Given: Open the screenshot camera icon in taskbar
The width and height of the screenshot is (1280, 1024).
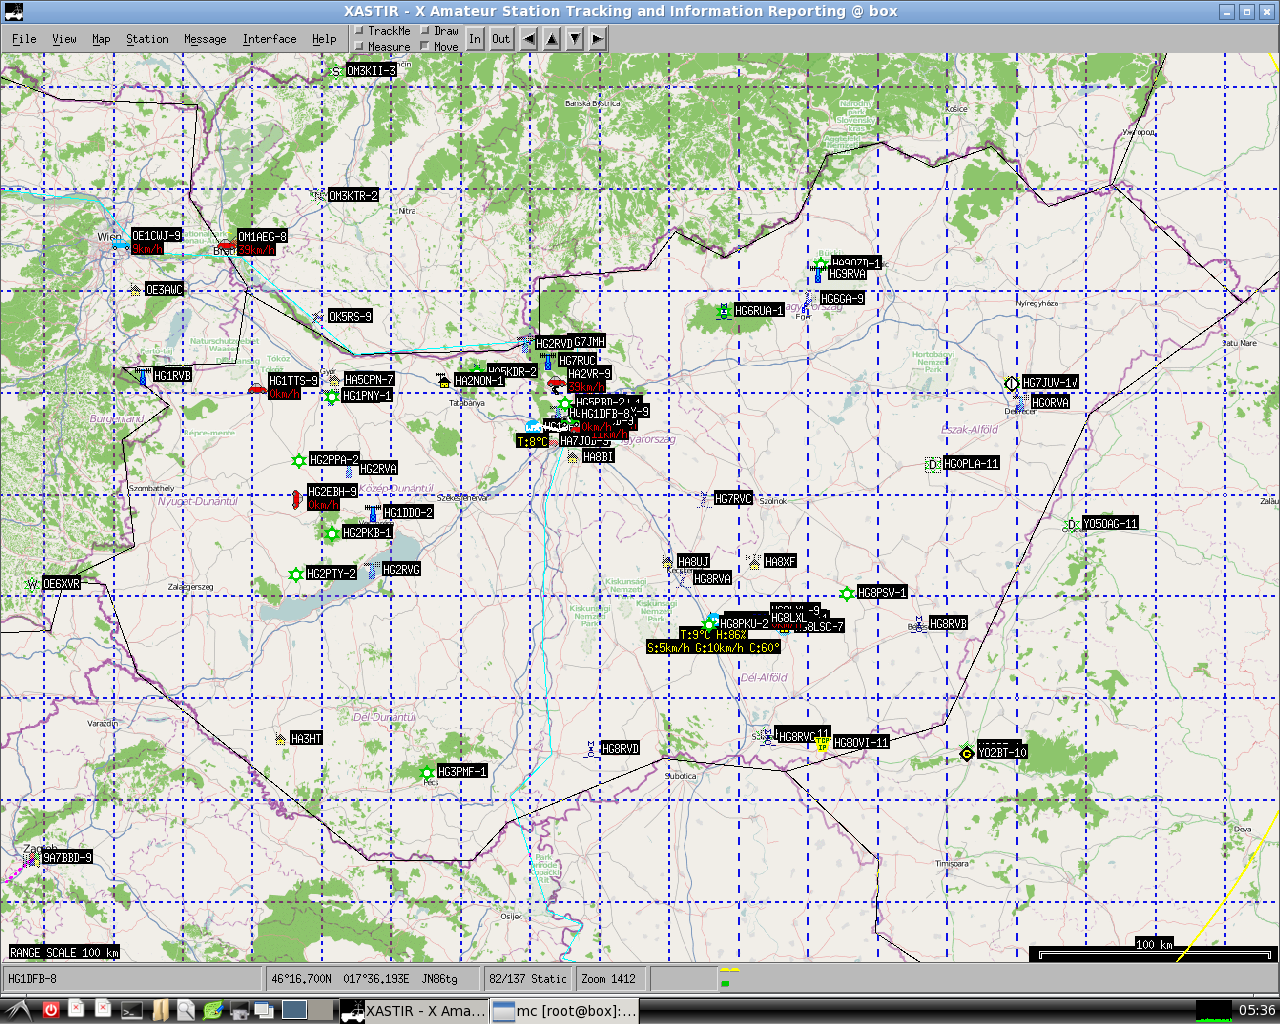Looking at the screenshot, I should [239, 1011].
